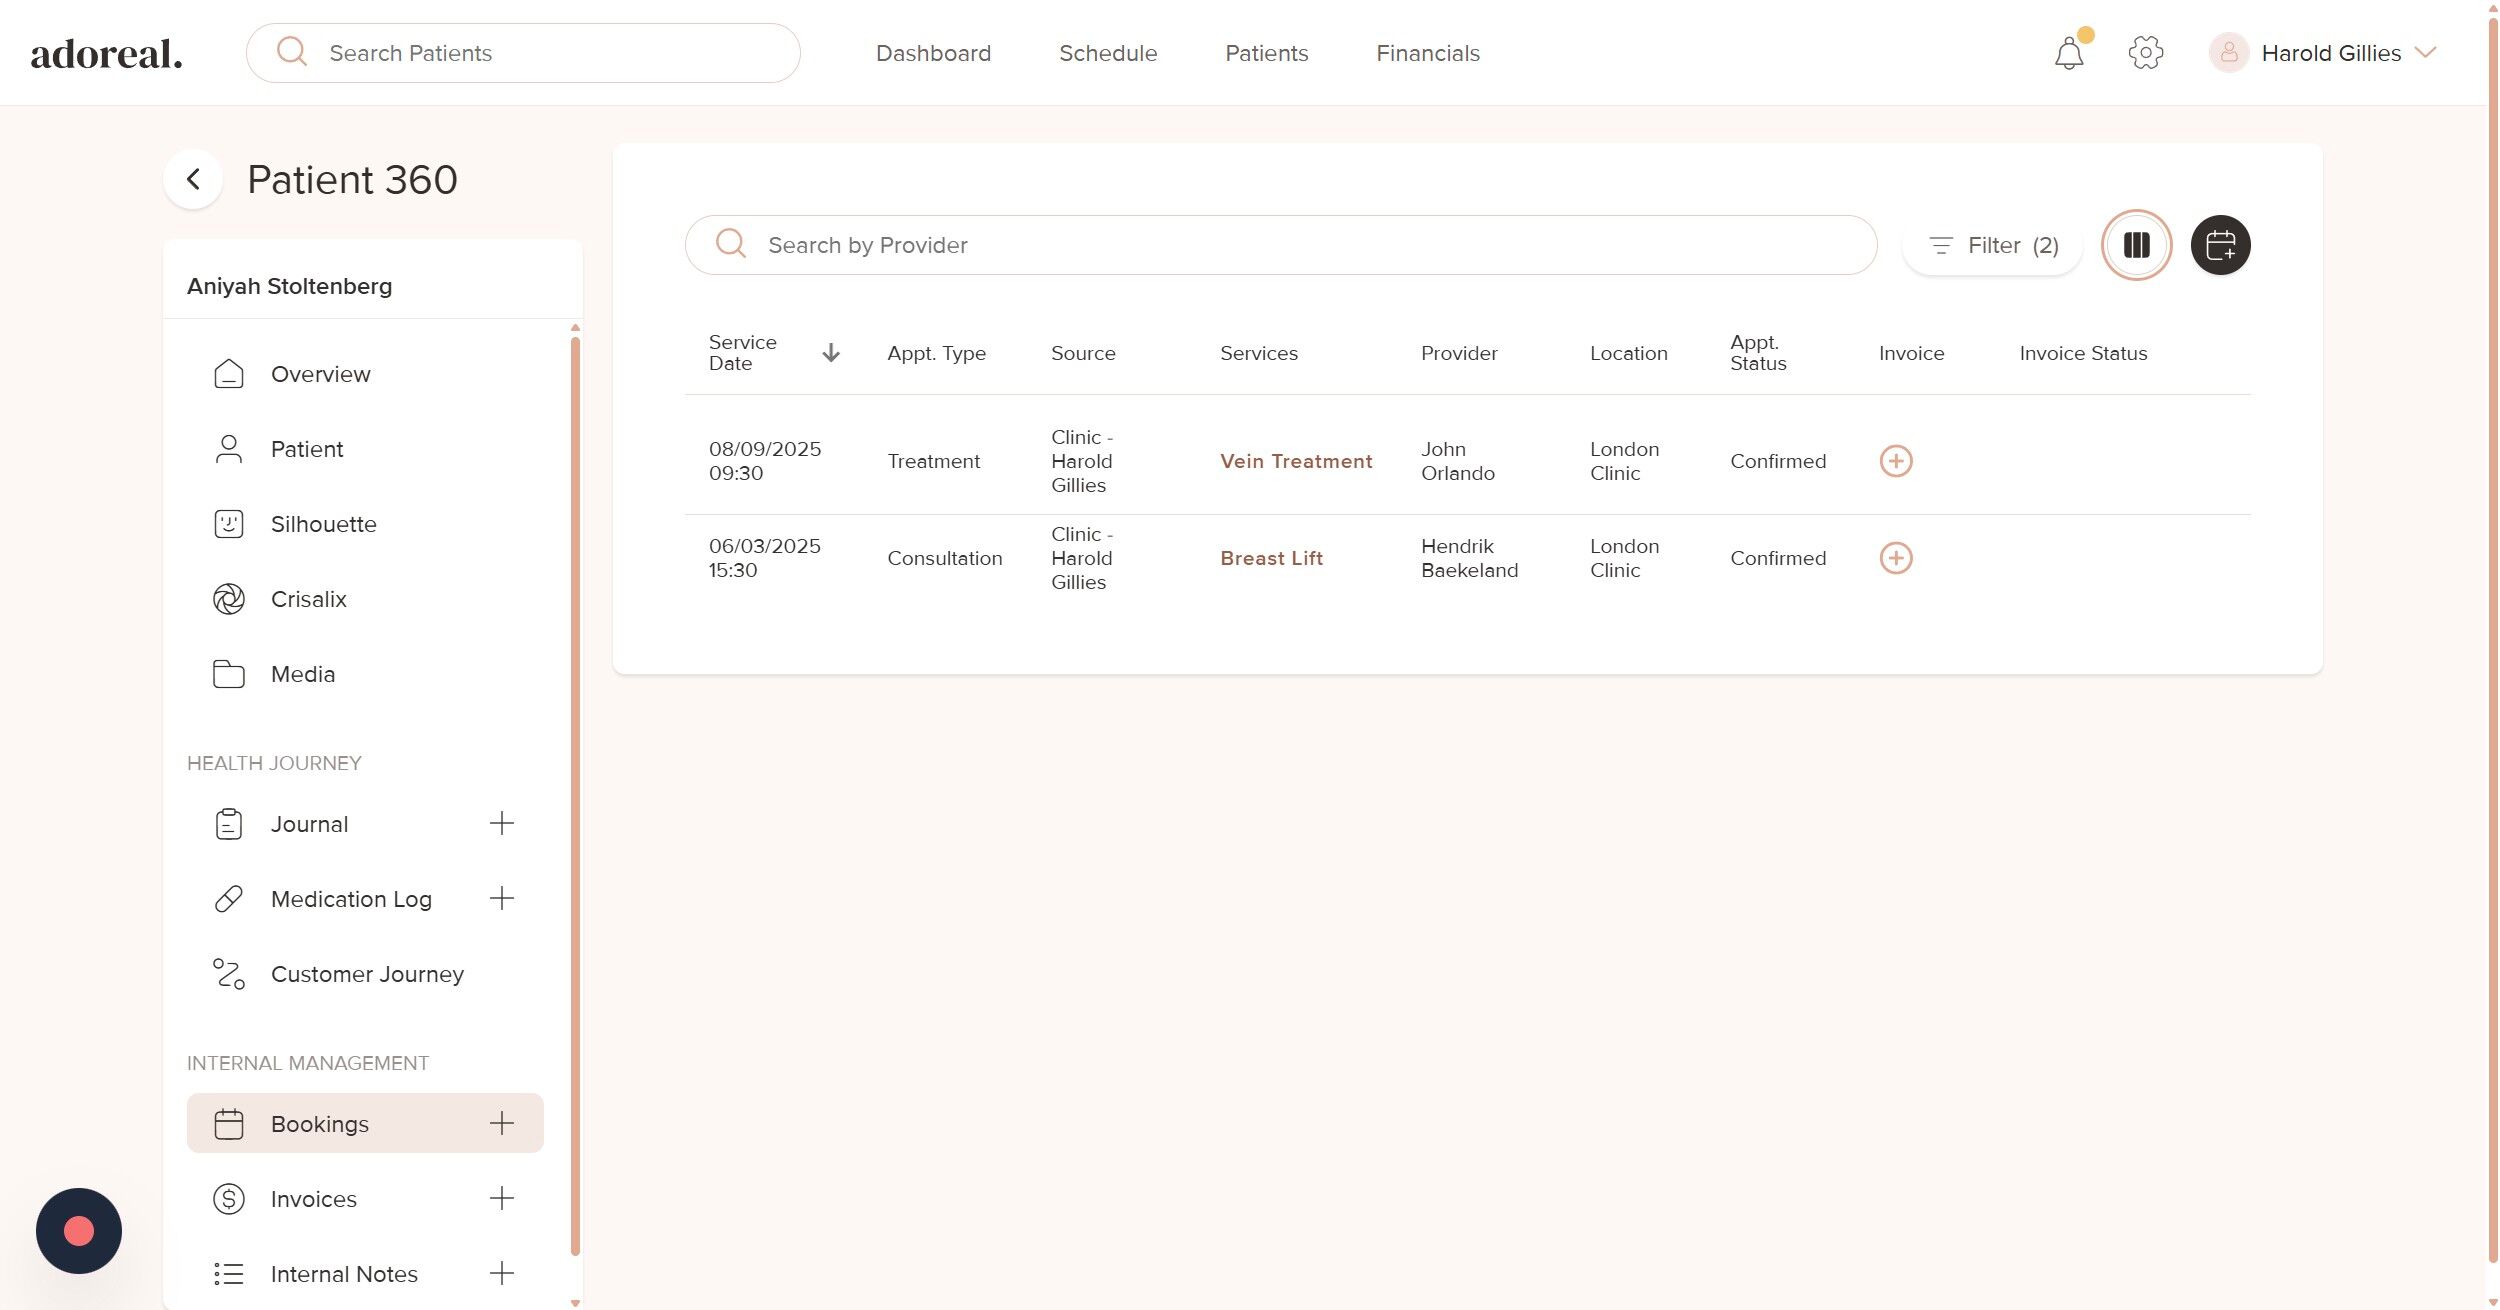
Task: Open the notifications bell
Action: (2068, 53)
